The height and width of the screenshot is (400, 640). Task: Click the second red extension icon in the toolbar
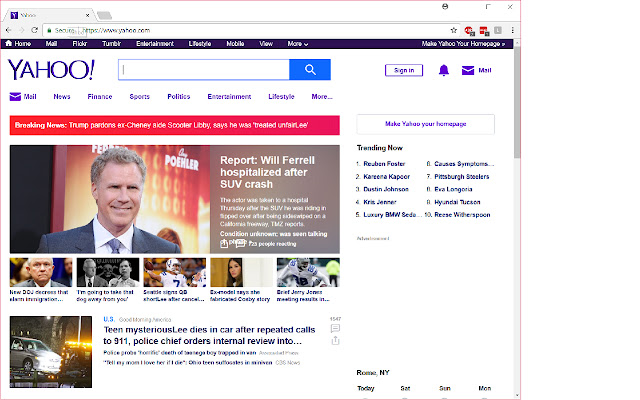click(484, 31)
